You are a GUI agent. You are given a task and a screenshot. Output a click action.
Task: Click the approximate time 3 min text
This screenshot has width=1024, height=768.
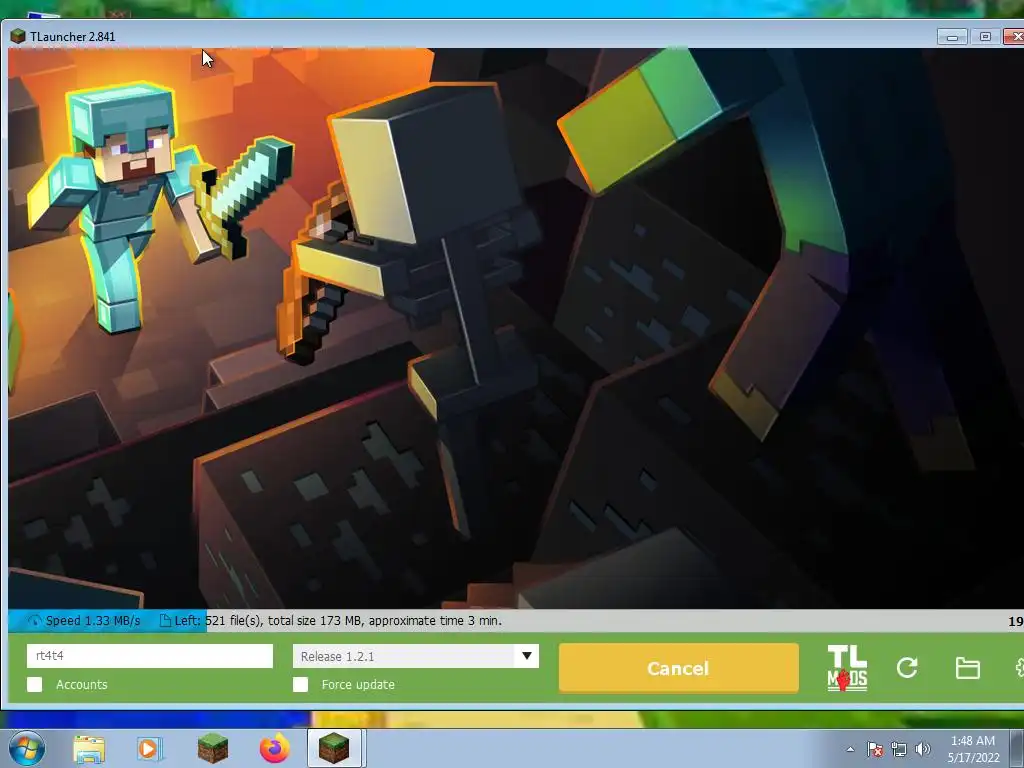pyautogui.click(x=436, y=621)
